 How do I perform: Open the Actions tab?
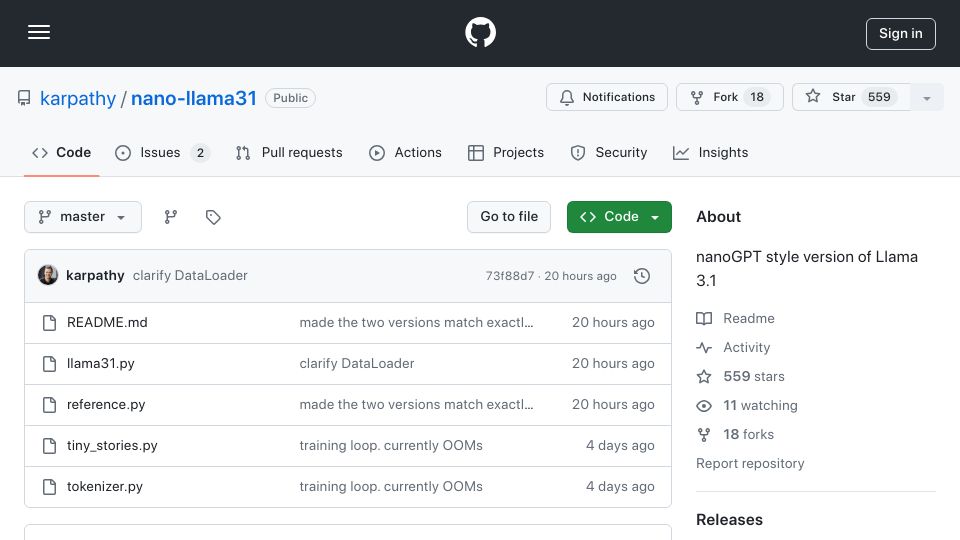[x=405, y=152]
